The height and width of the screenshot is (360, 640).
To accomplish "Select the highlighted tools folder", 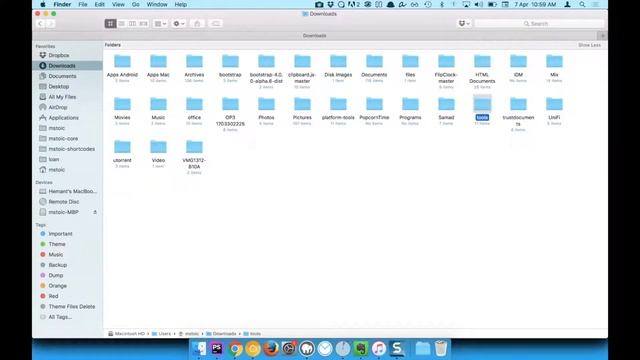I will [x=482, y=109].
